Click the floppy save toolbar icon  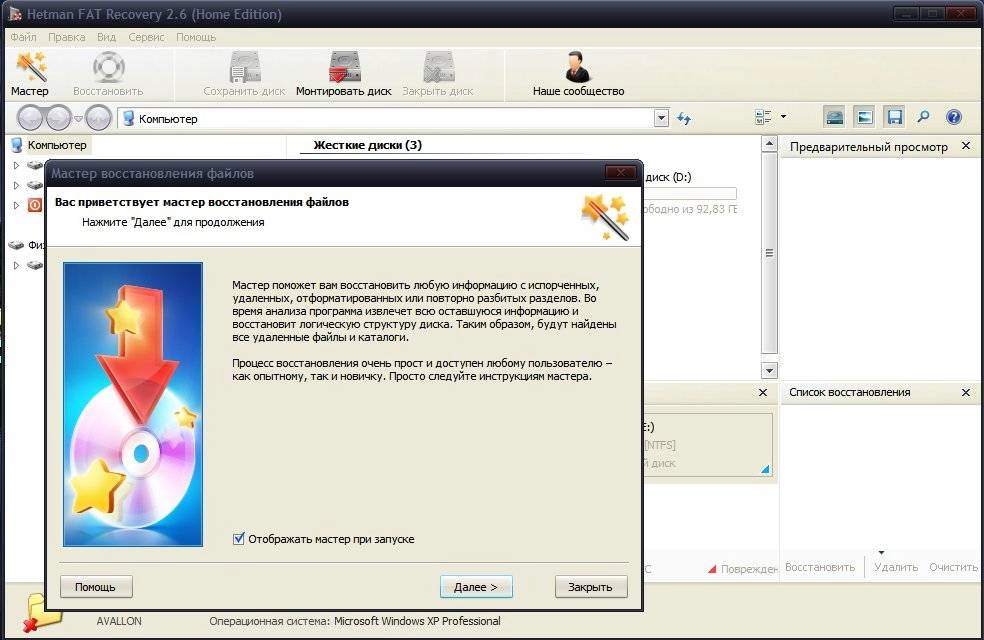(894, 117)
